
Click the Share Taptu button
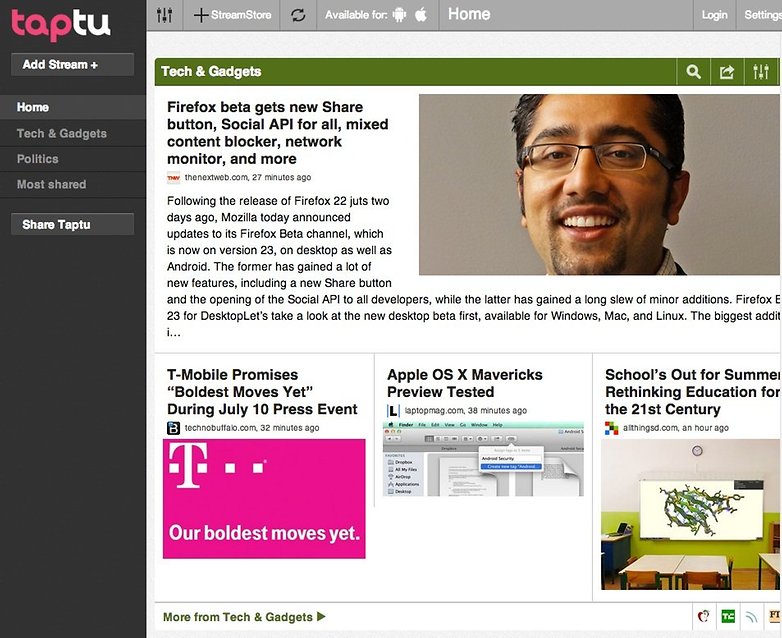click(x=72, y=224)
